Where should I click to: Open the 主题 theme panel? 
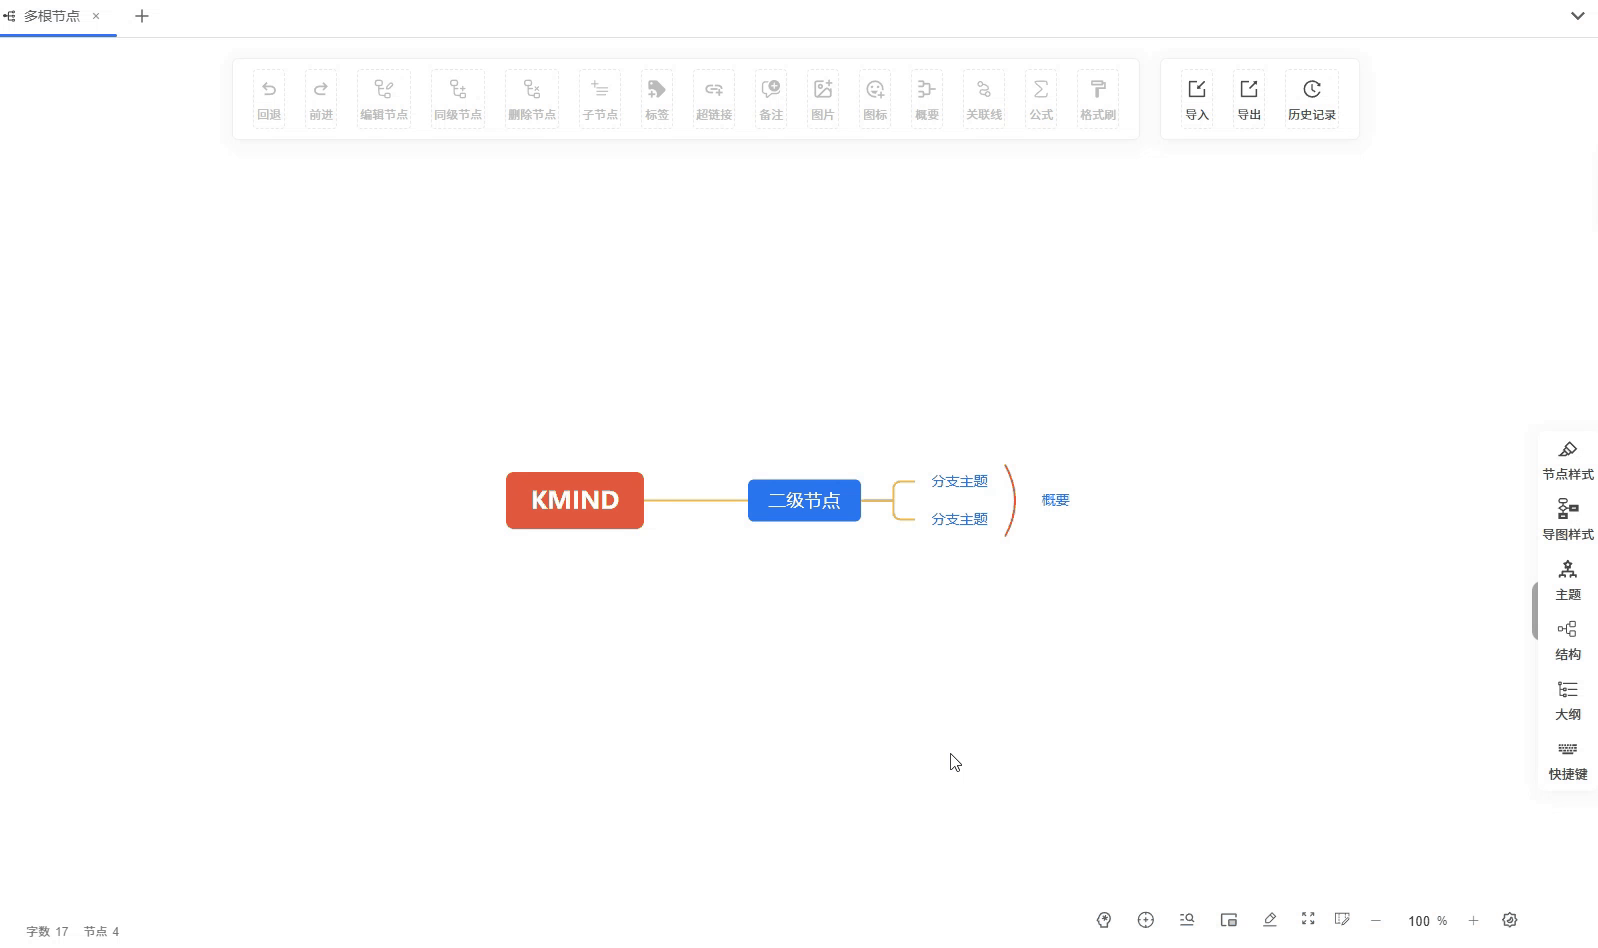[x=1568, y=581]
